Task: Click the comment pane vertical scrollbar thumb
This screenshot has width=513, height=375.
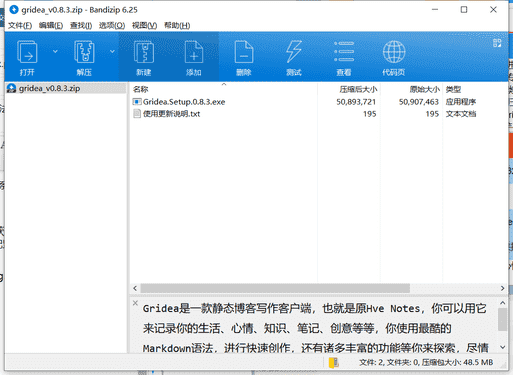Action: click(502, 319)
